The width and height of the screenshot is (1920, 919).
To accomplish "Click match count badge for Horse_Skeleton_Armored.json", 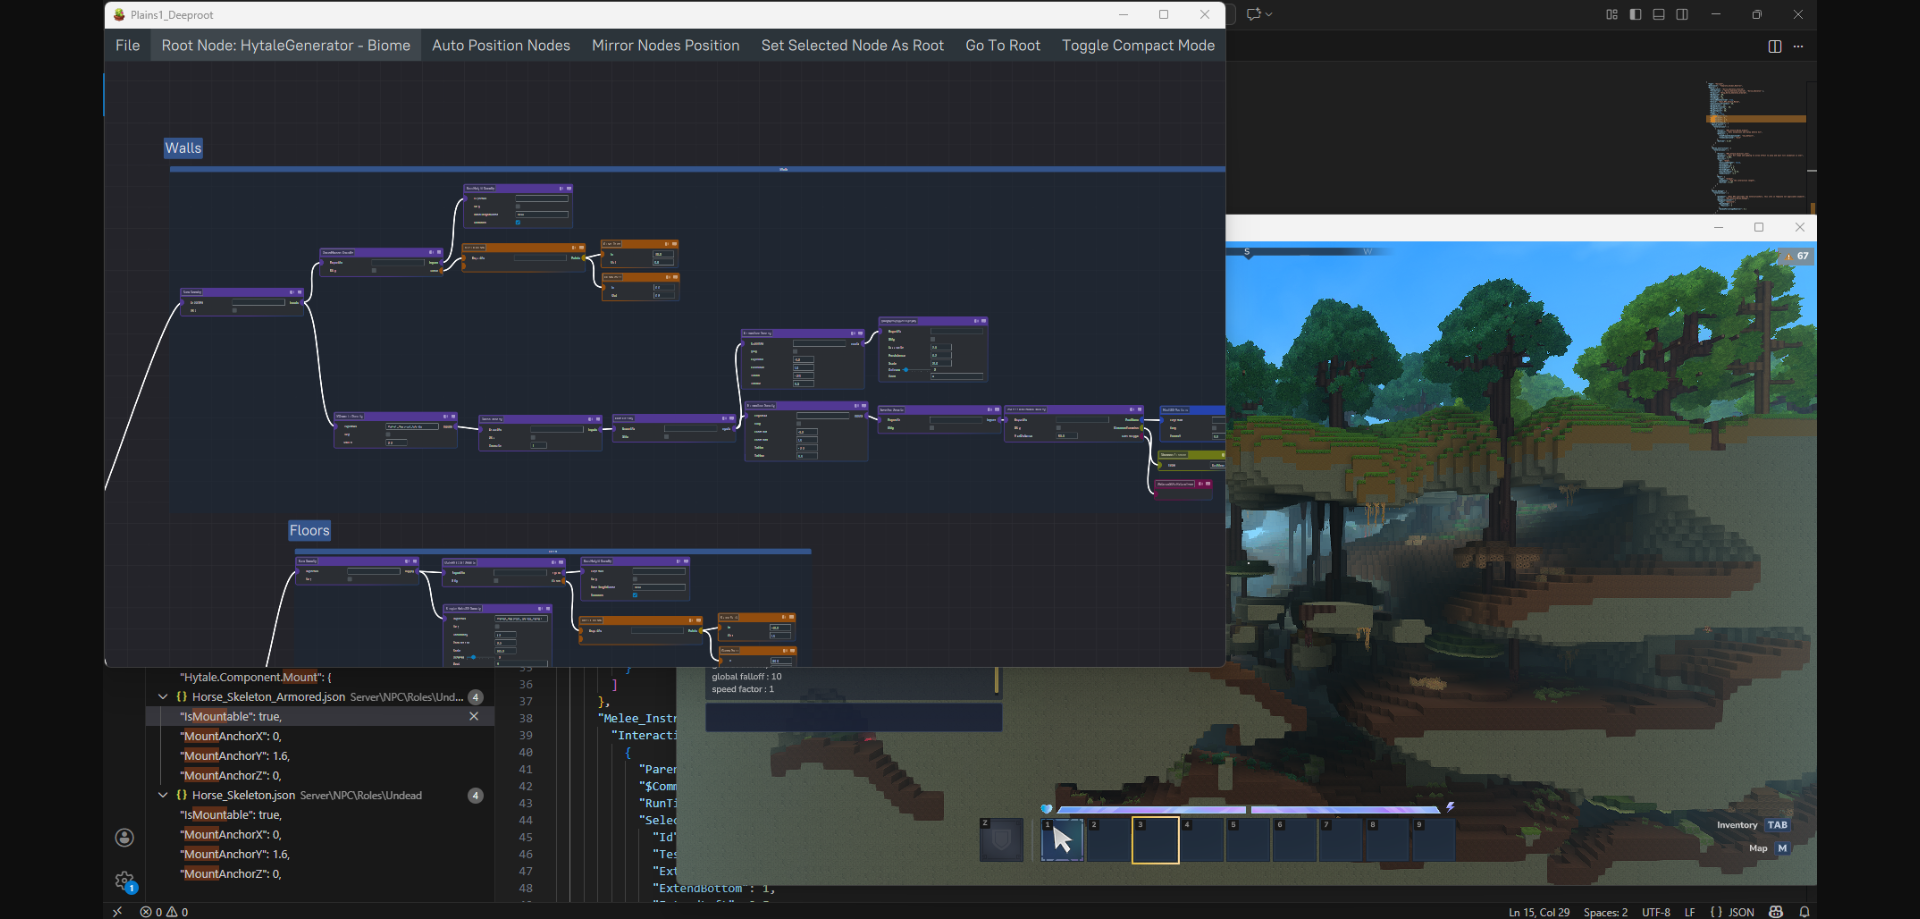I will [x=476, y=697].
